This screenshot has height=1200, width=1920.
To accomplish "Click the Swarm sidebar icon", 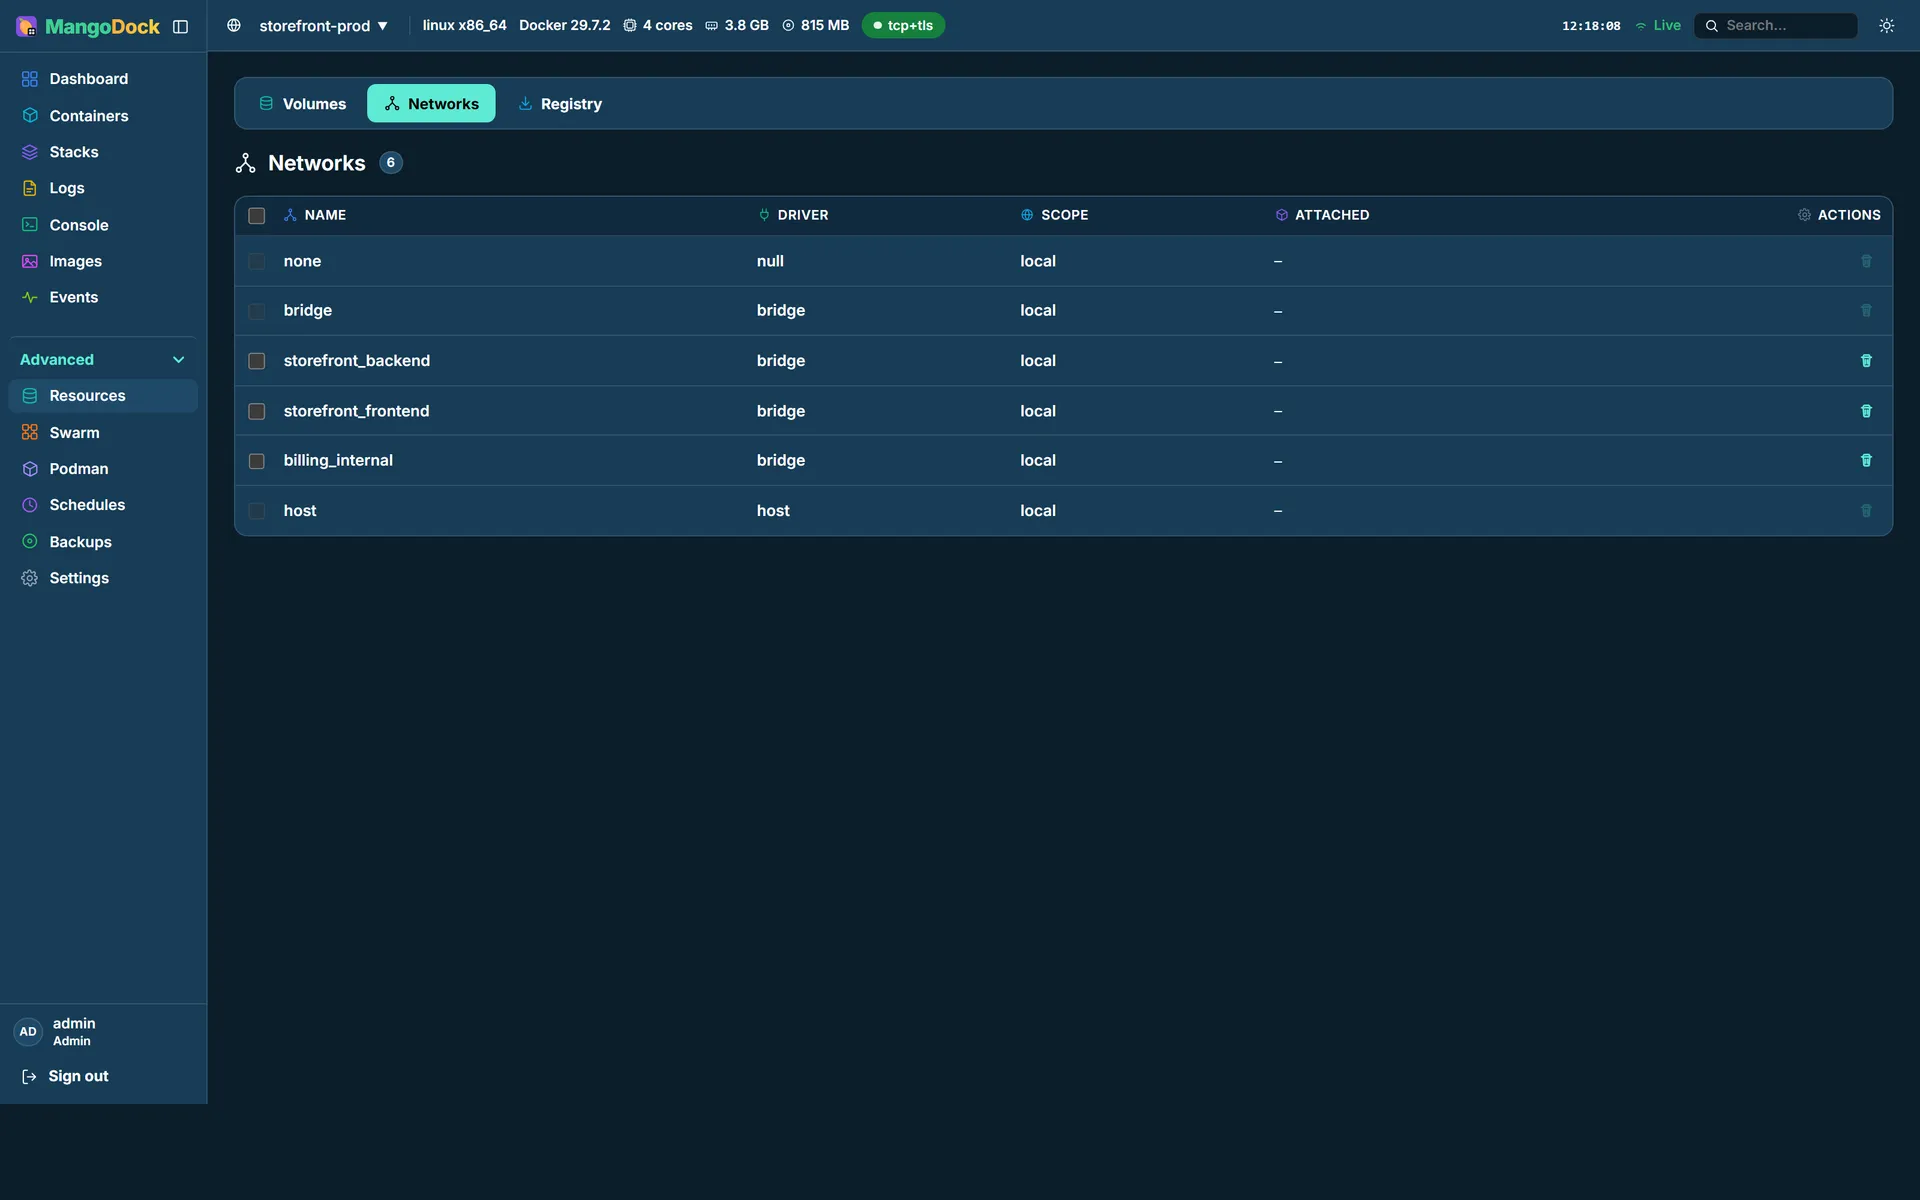I will coord(30,433).
